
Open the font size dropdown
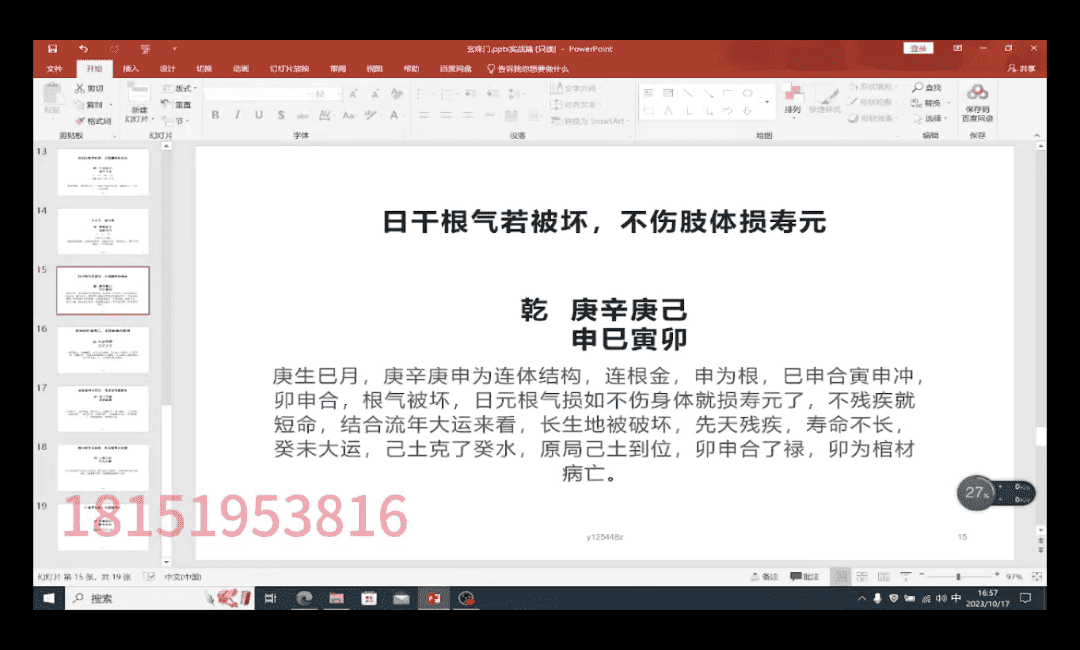pos(339,94)
